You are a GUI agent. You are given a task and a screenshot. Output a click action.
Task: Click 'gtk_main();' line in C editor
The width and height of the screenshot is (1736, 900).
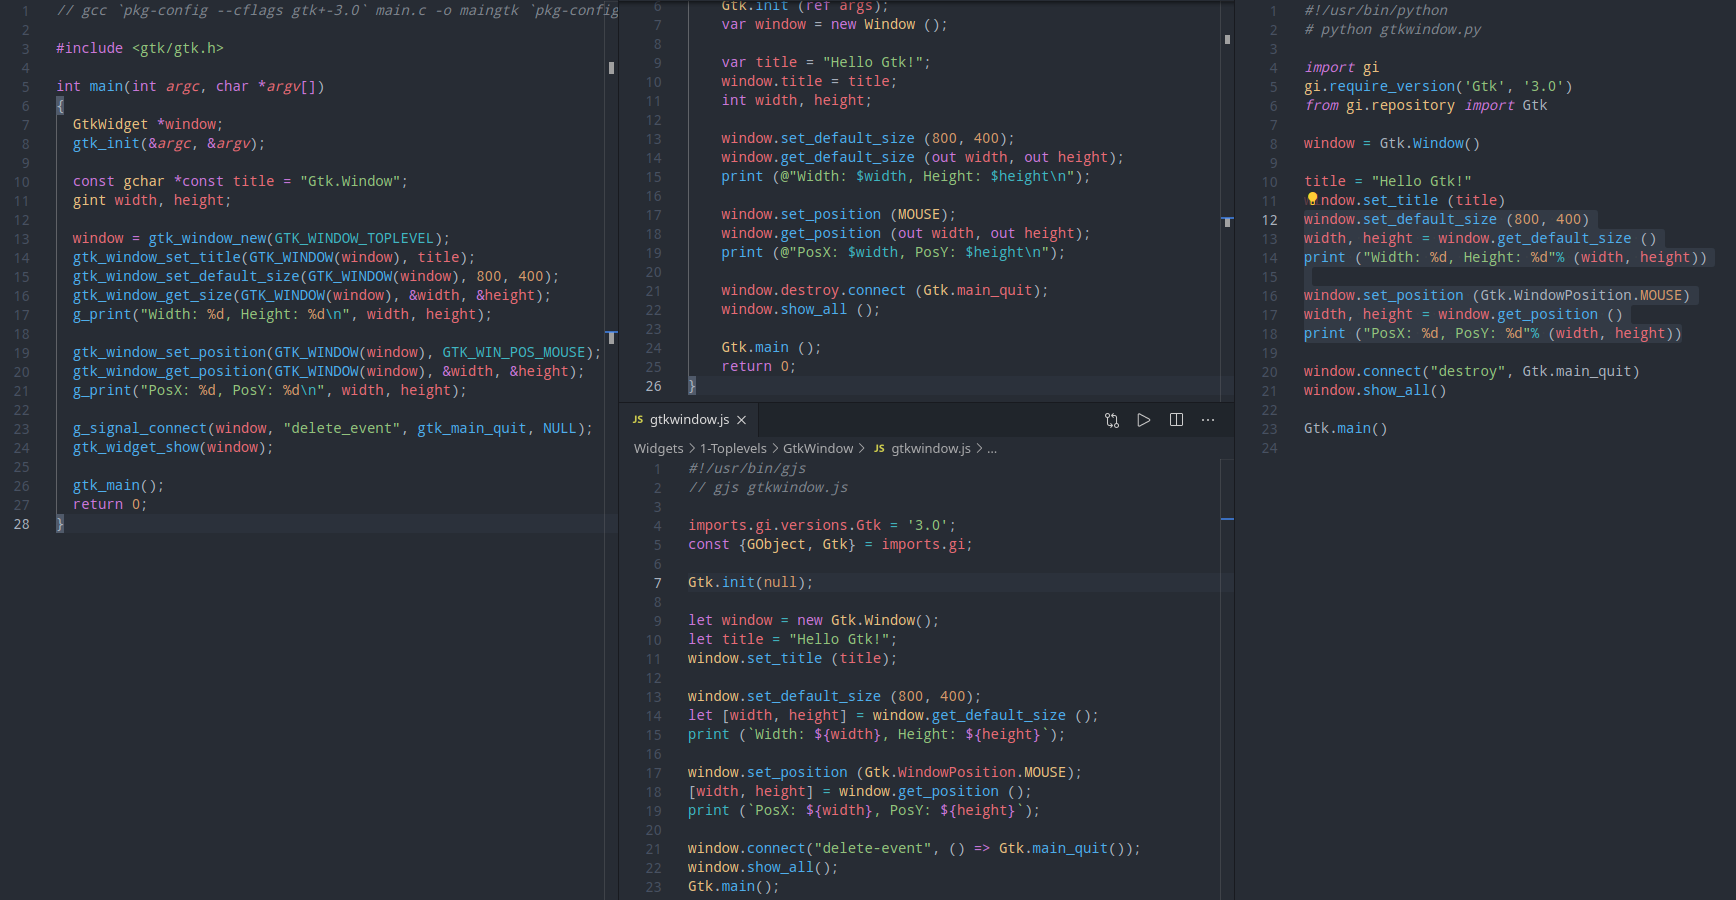(118, 485)
